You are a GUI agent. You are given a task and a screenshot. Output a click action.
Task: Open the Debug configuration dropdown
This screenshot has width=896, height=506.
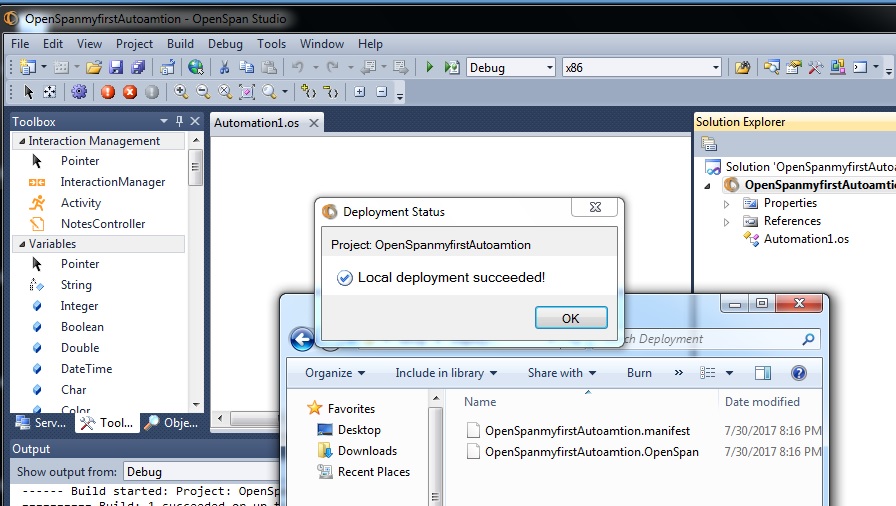(549, 67)
